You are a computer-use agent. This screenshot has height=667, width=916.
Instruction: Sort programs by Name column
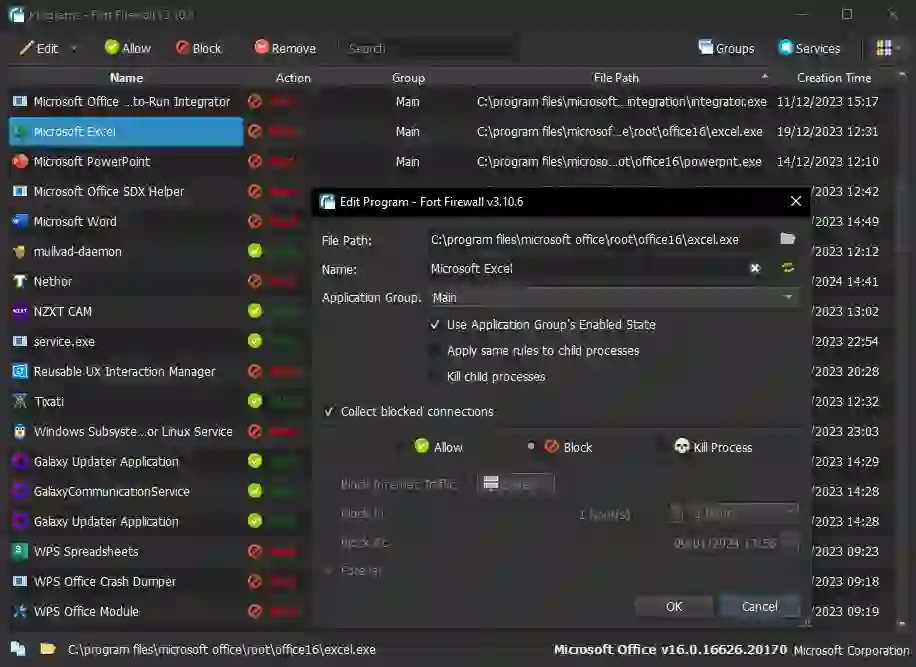126,78
